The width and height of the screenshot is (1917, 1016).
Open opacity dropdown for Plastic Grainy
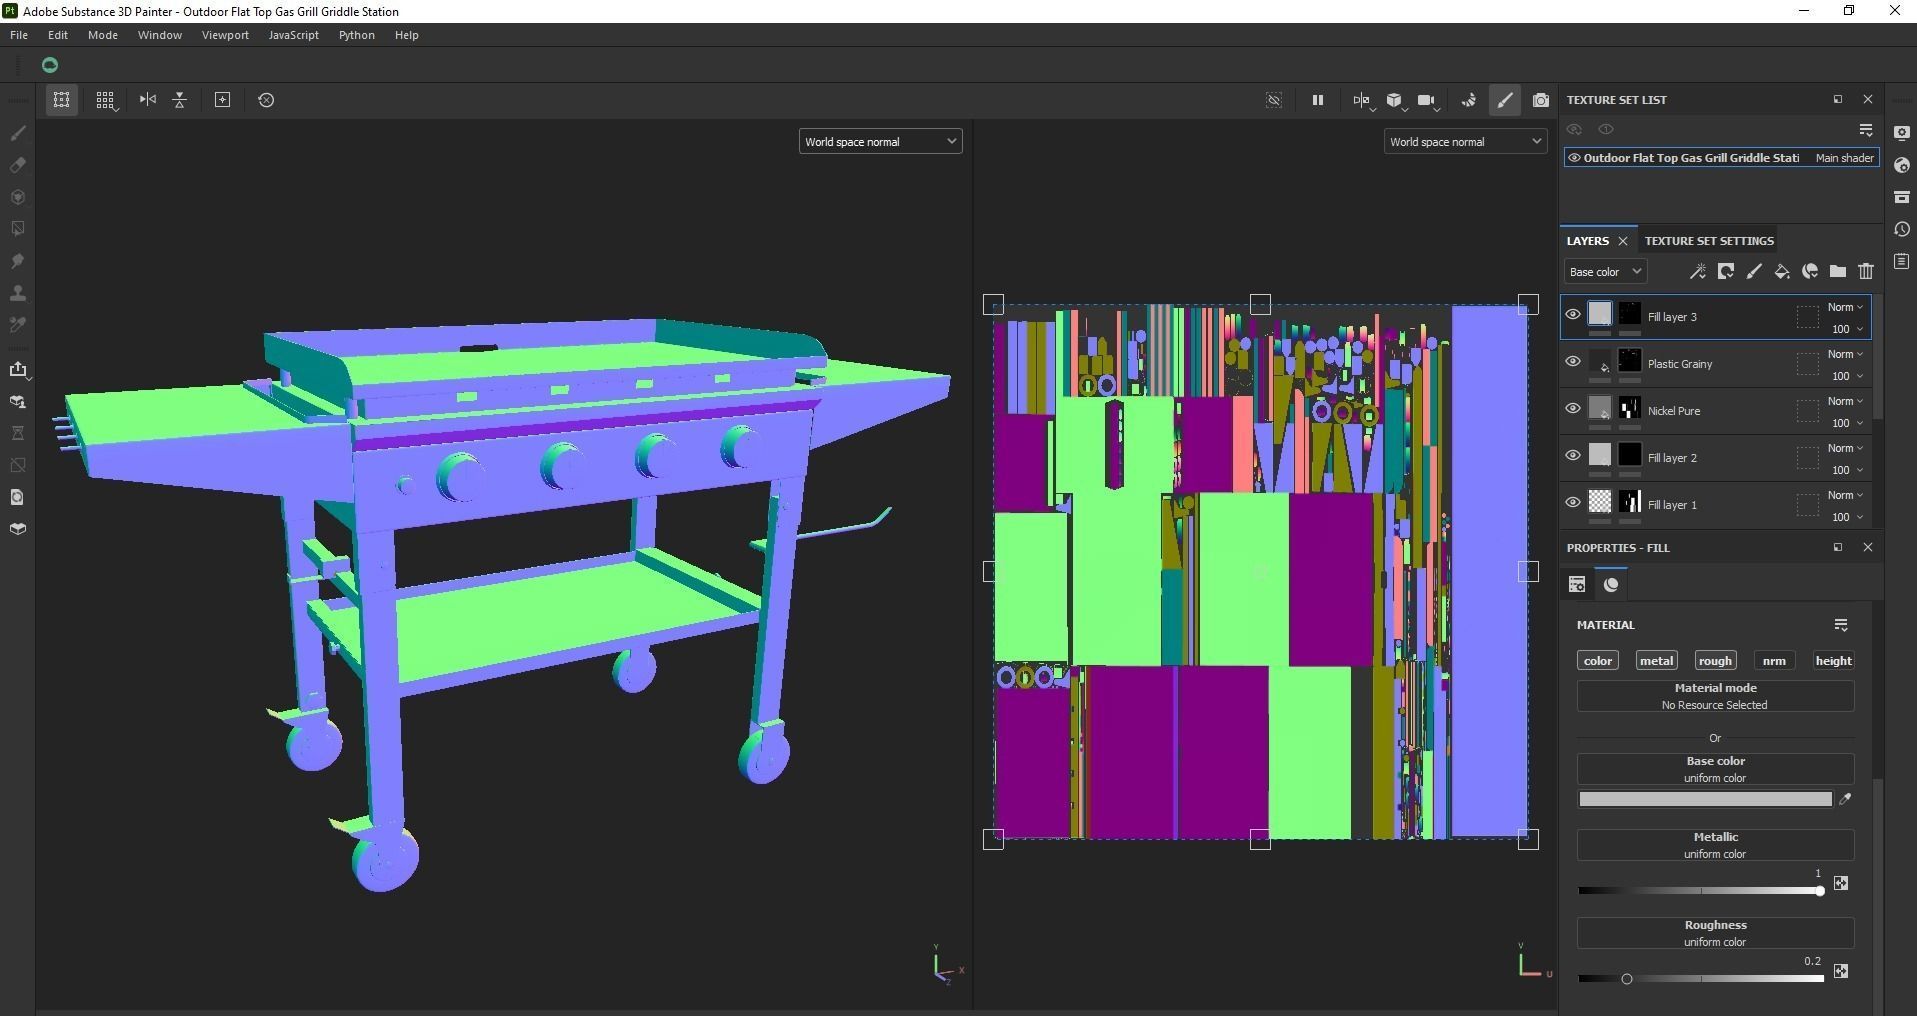pos(1847,376)
